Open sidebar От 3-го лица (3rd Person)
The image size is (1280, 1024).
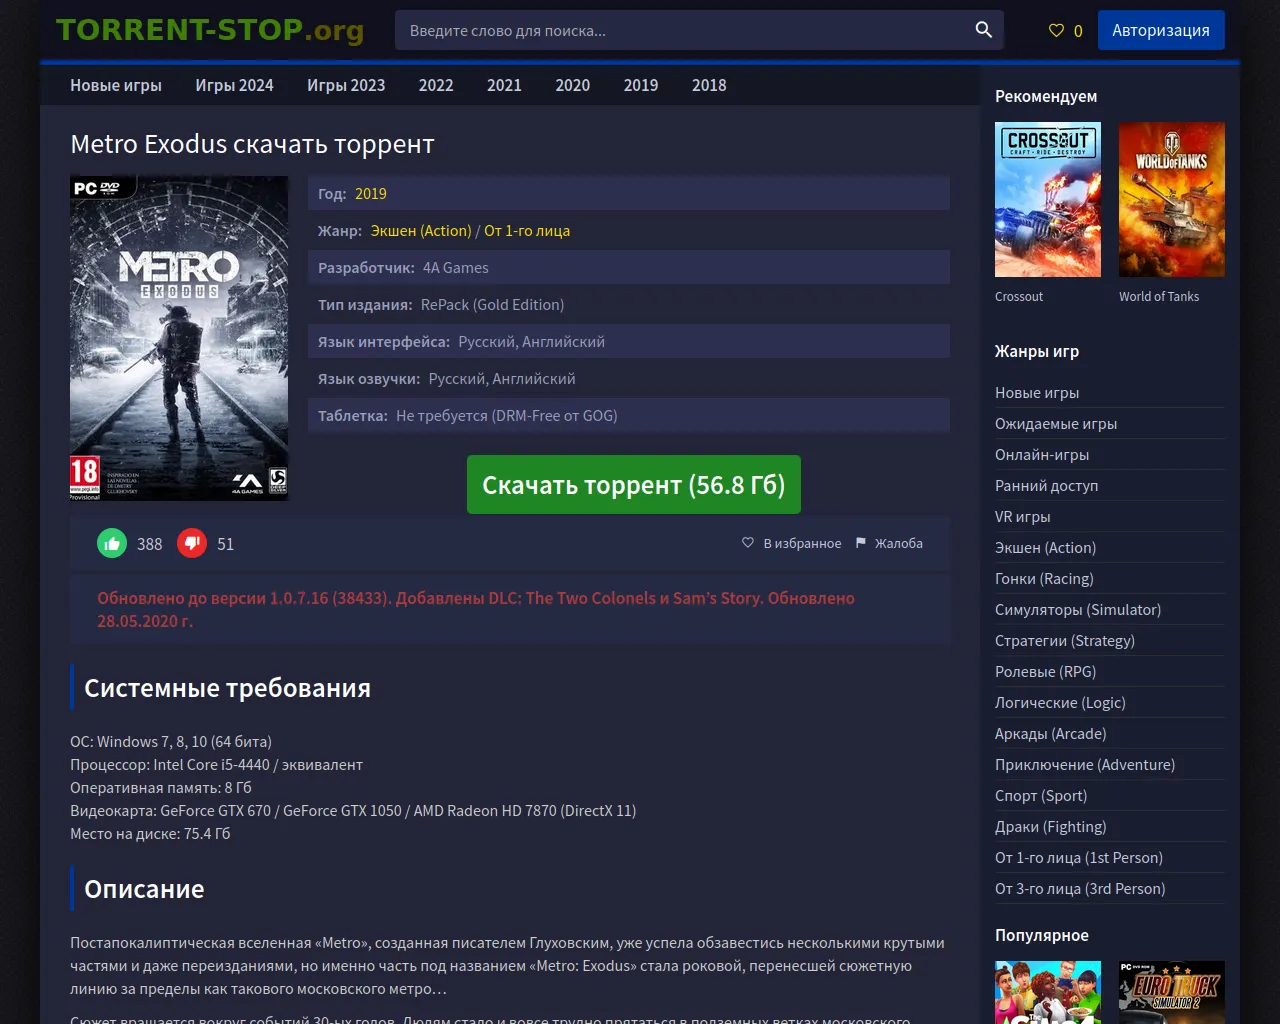(1080, 888)
